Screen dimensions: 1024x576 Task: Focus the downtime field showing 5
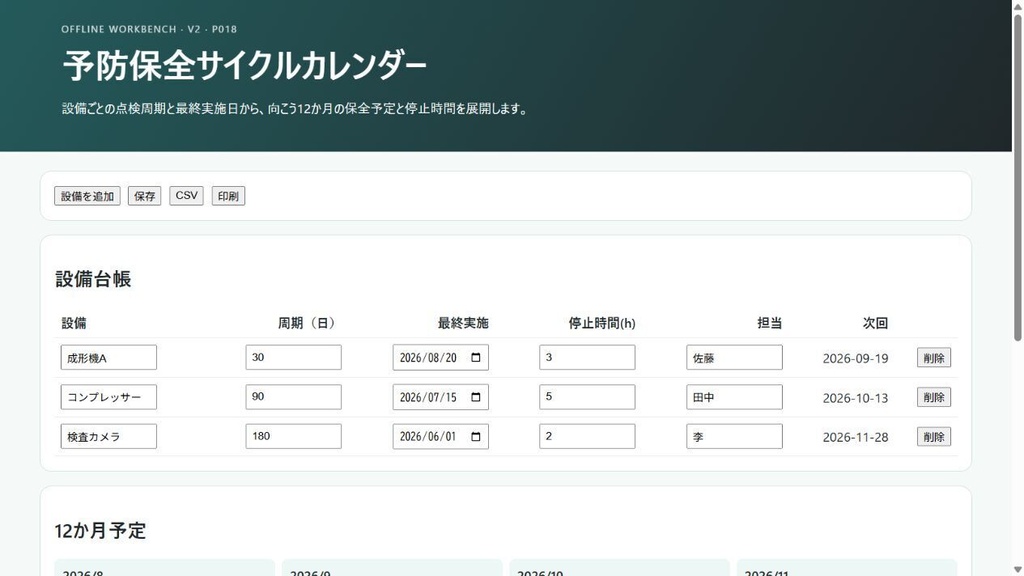[x=587, y=397]
